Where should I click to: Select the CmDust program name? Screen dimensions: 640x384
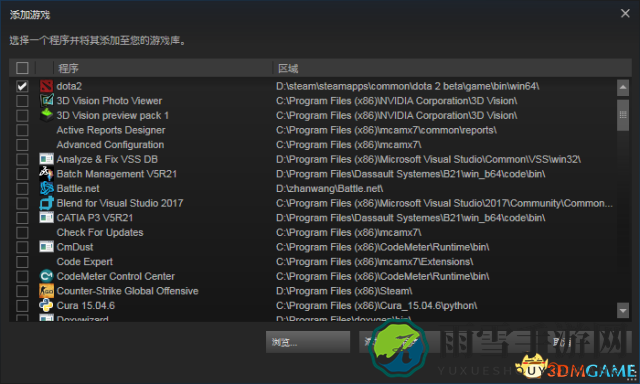click(75, 247)
